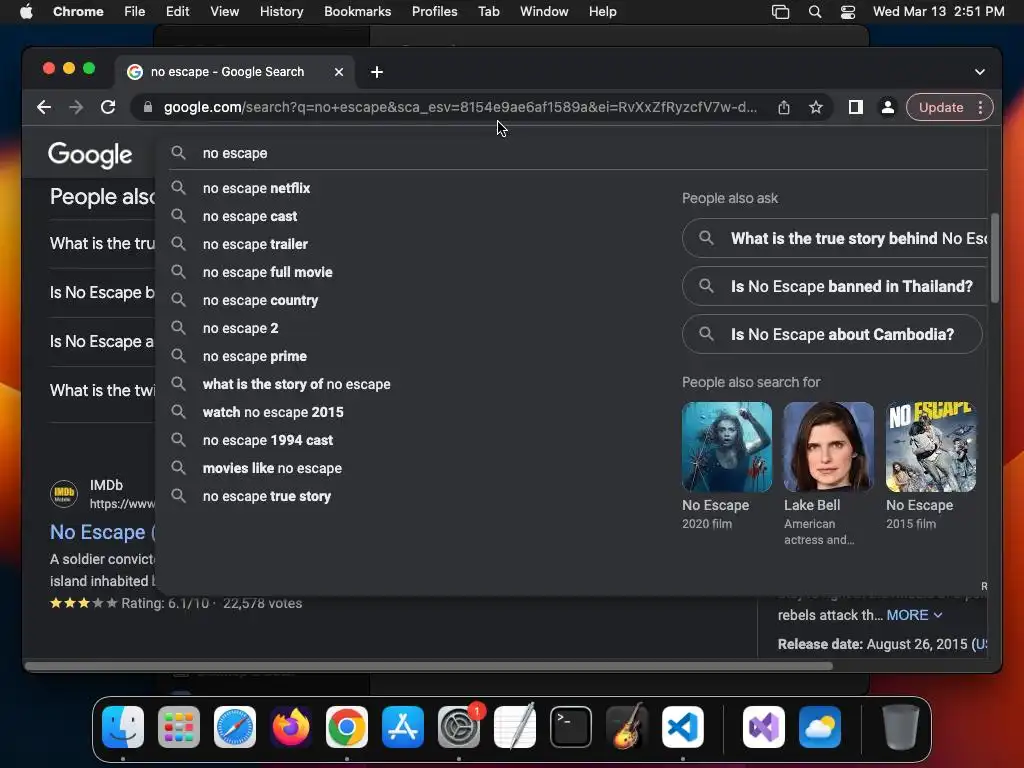Open the Bookmarks menu

(x=357, y=12)
